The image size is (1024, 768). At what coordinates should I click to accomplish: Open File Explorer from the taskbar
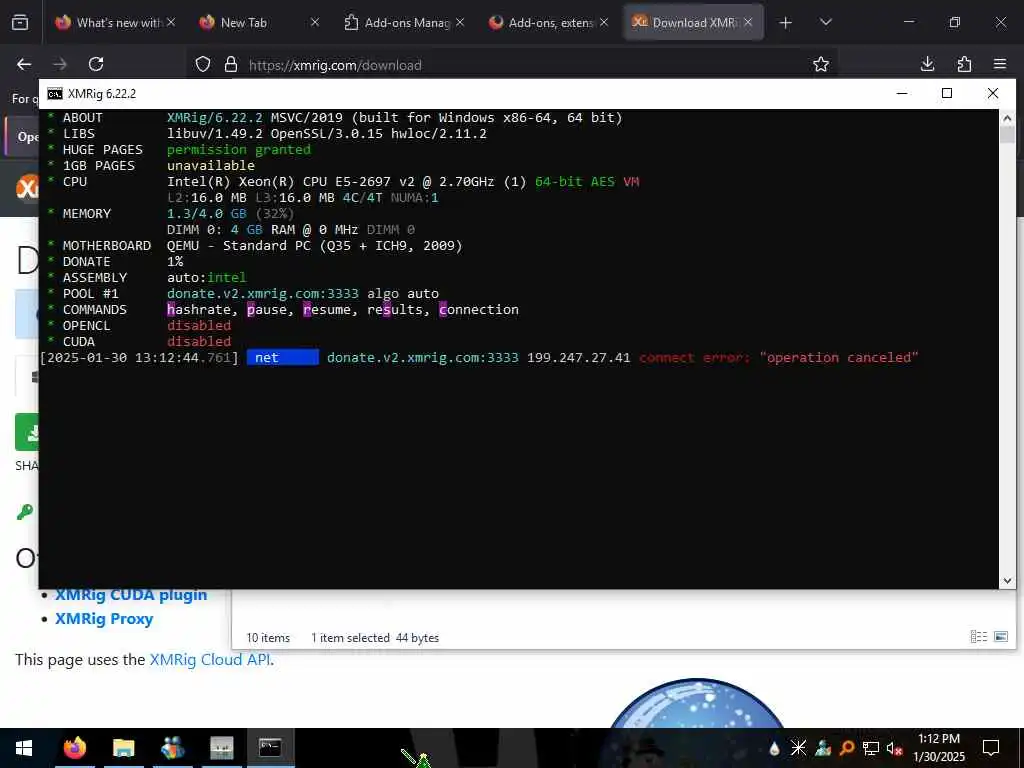point(123,748)
